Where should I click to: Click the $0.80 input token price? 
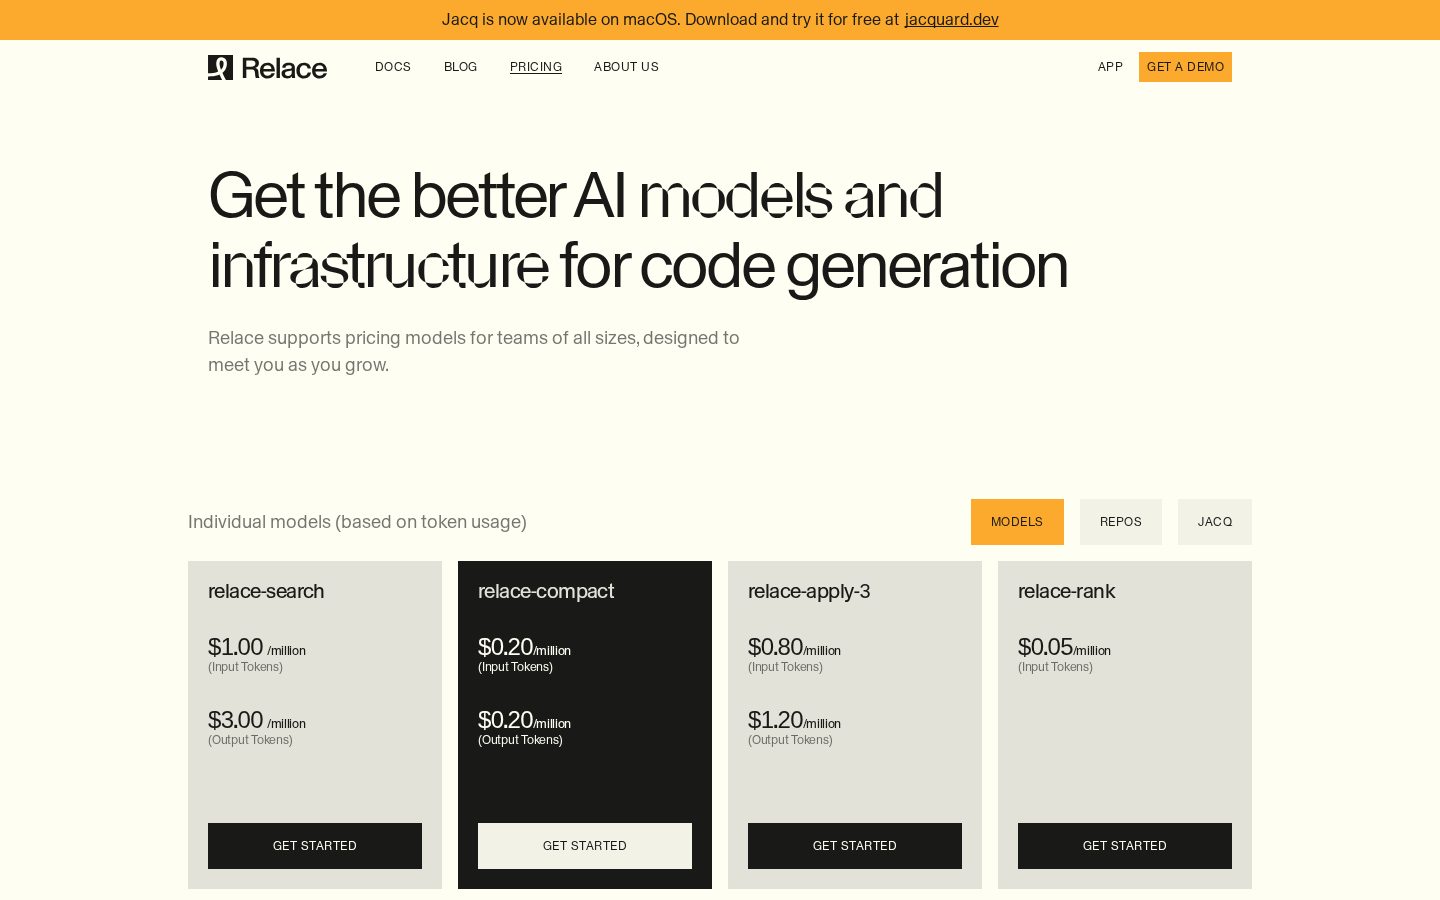pyautogui.click(x=775, y=647)
